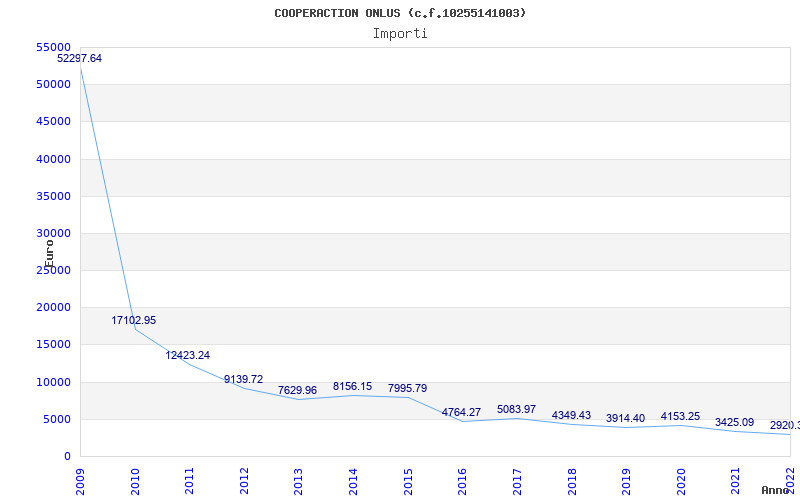Click the 52297.64 data label for 2009
Viewport: 800px width, 500px height.
click(x=79, y=59)
